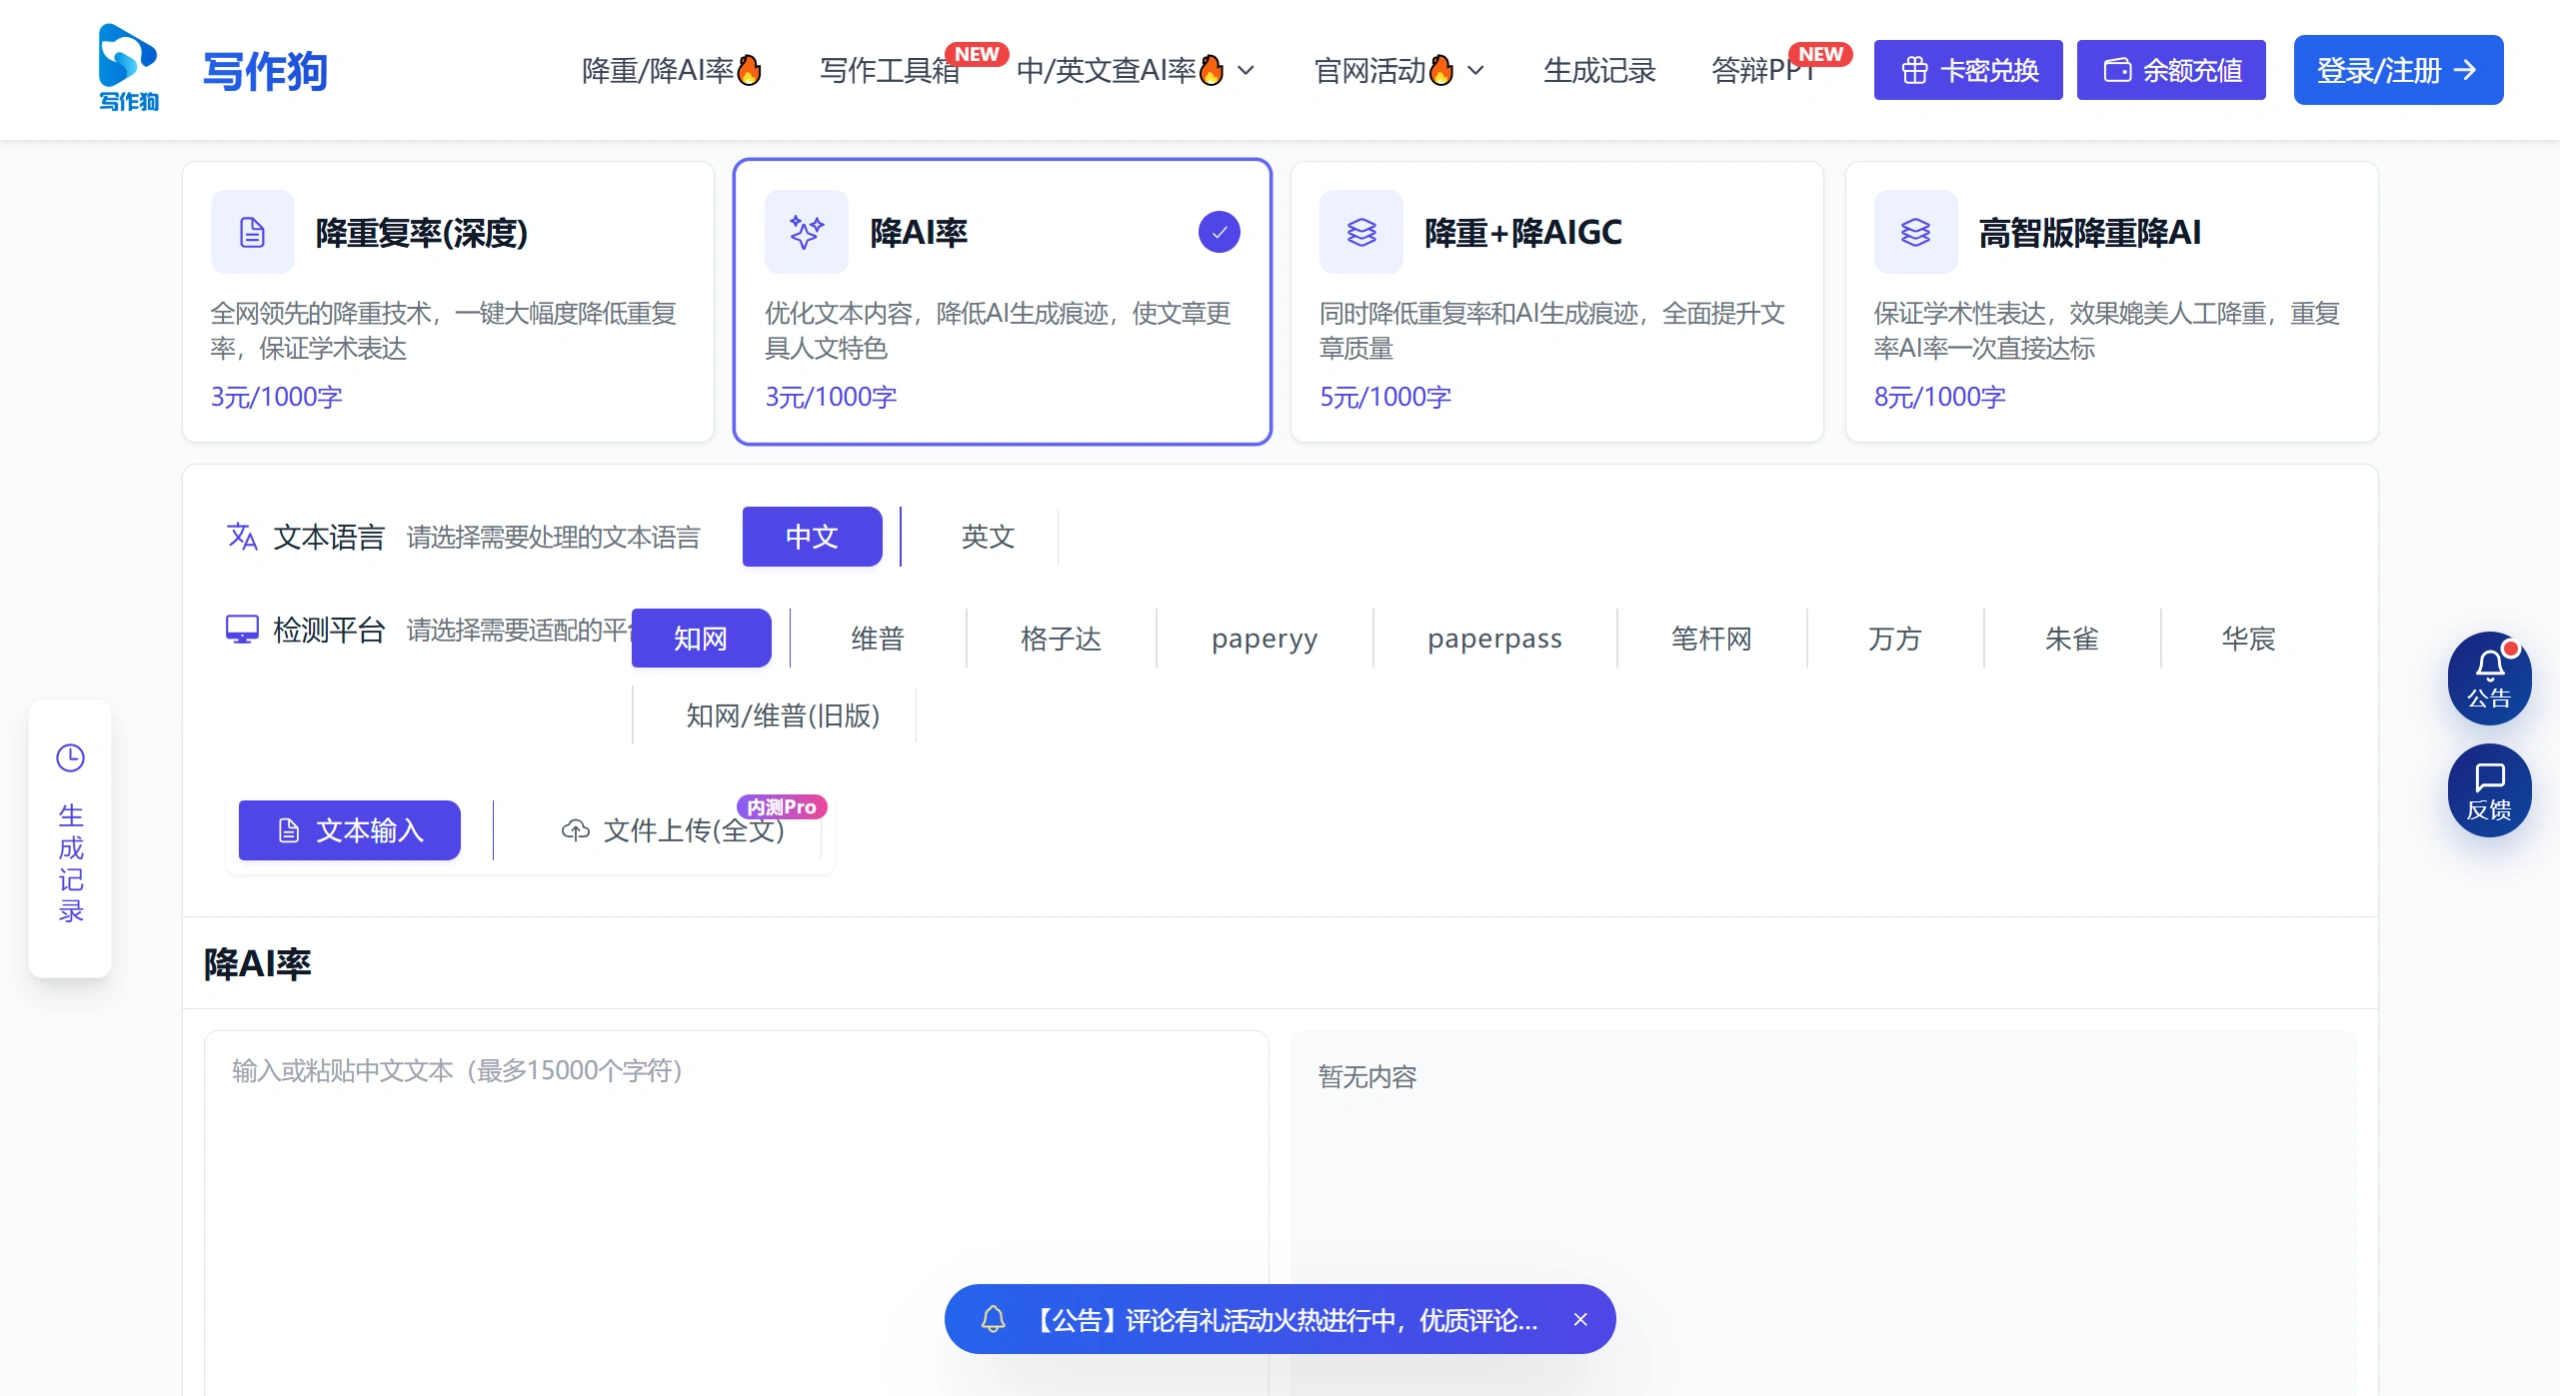Viewport: 2560px width, 1396px height.
Task: Click the fire icon next to 降重/降AI率
Action: [749, 70]
